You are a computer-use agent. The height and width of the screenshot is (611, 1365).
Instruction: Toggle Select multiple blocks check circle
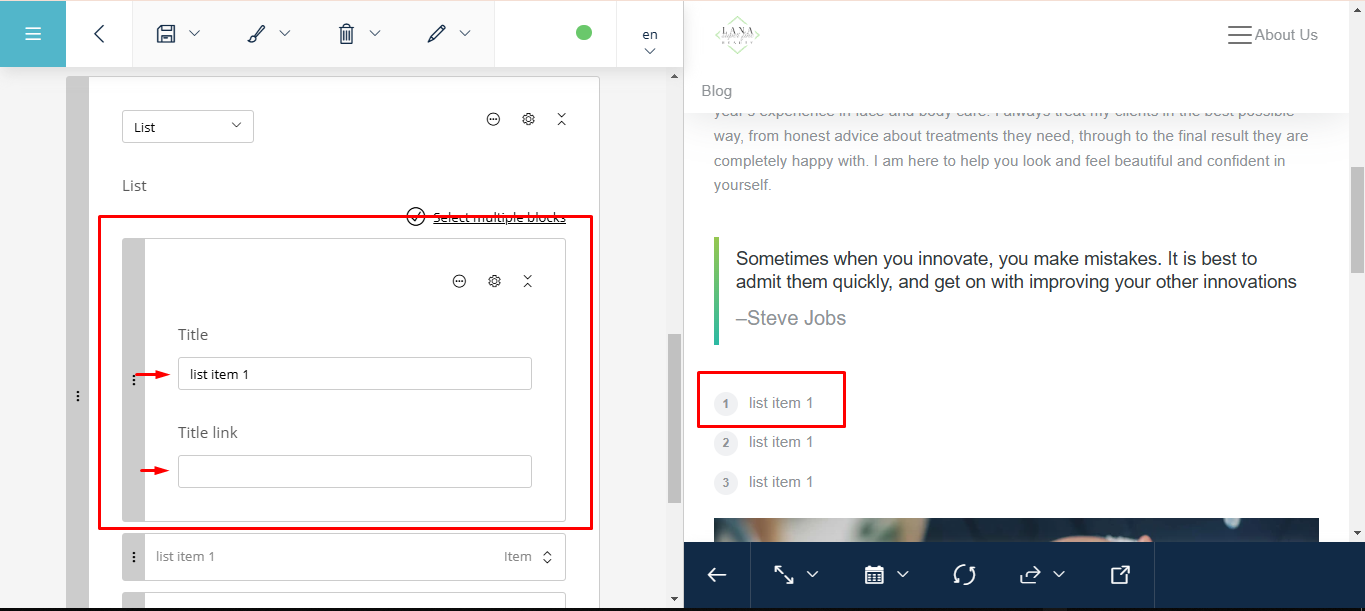pos(416,217)
